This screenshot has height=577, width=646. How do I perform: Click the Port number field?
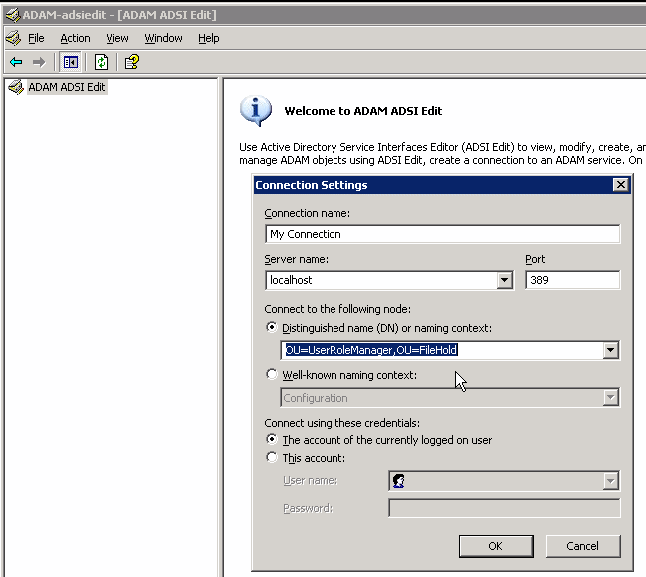coord(572,281)
